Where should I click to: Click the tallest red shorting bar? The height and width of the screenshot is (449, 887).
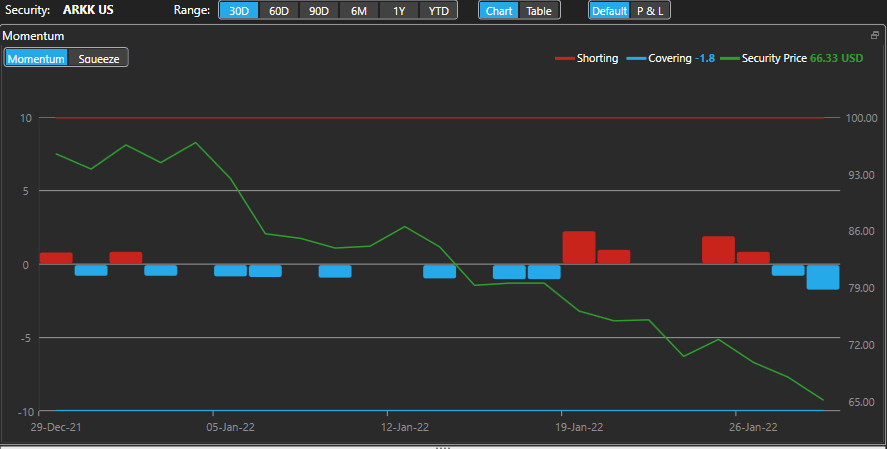[x=579, y=247]
